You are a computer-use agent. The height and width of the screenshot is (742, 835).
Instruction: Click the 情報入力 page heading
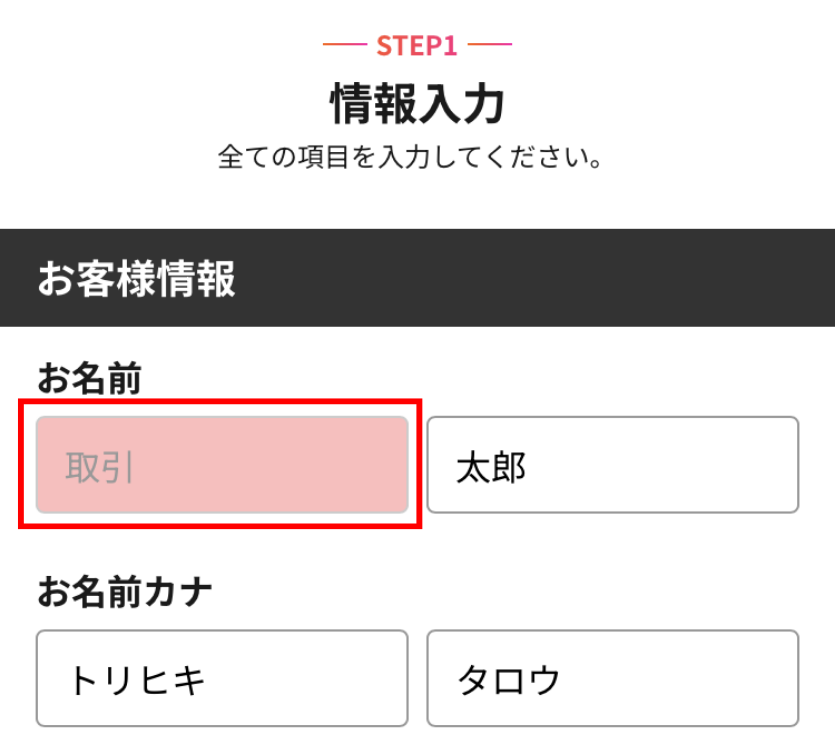coord(417,104)
